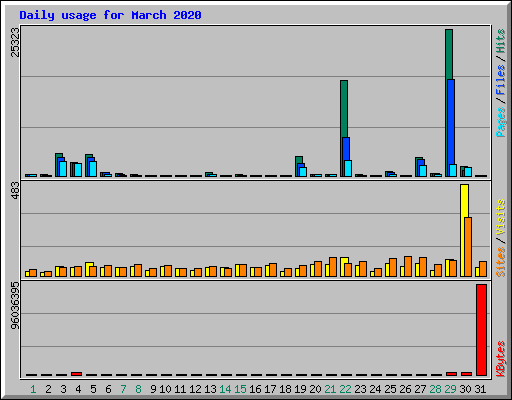Click the day 30 label on x-axis
The height and width of the screenshot is (400, 512).
(465, 389)
